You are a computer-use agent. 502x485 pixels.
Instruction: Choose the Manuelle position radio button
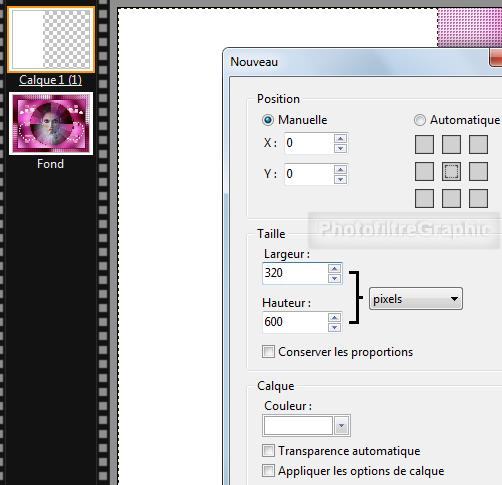point(268,120)
